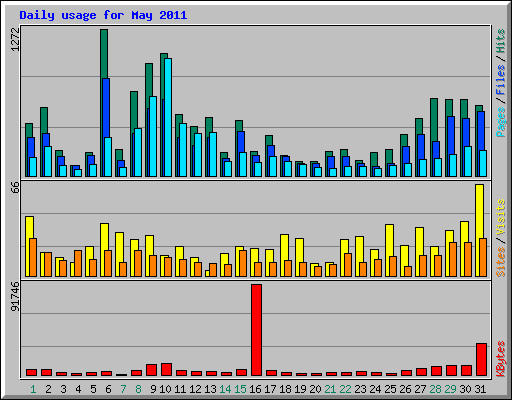512x400 pixels.
Task: Select the green day "28" axis label
Action: [x=435, y=389]
